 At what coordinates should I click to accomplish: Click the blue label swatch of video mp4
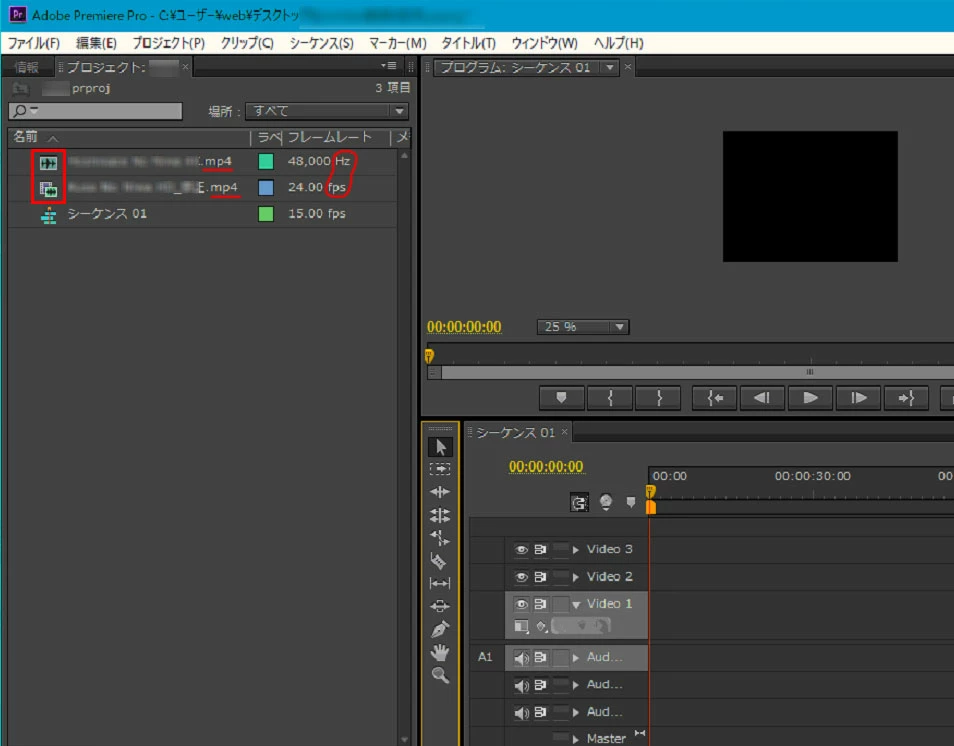pos(266,188)
